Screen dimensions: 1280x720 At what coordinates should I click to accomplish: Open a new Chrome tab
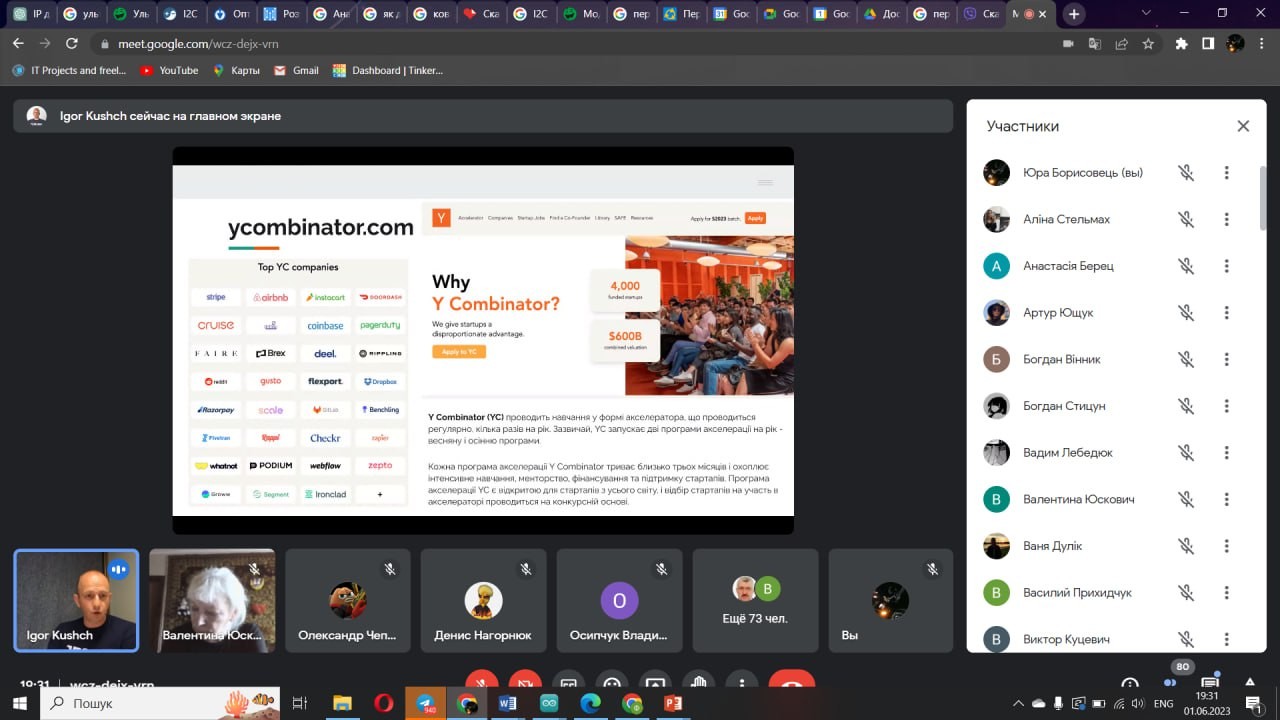[x=1074, y=14]
